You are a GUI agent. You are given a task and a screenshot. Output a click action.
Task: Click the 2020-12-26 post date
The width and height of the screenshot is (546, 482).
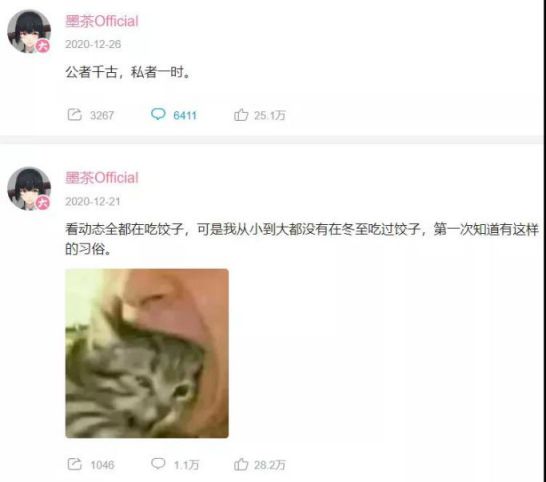[93, 44]
